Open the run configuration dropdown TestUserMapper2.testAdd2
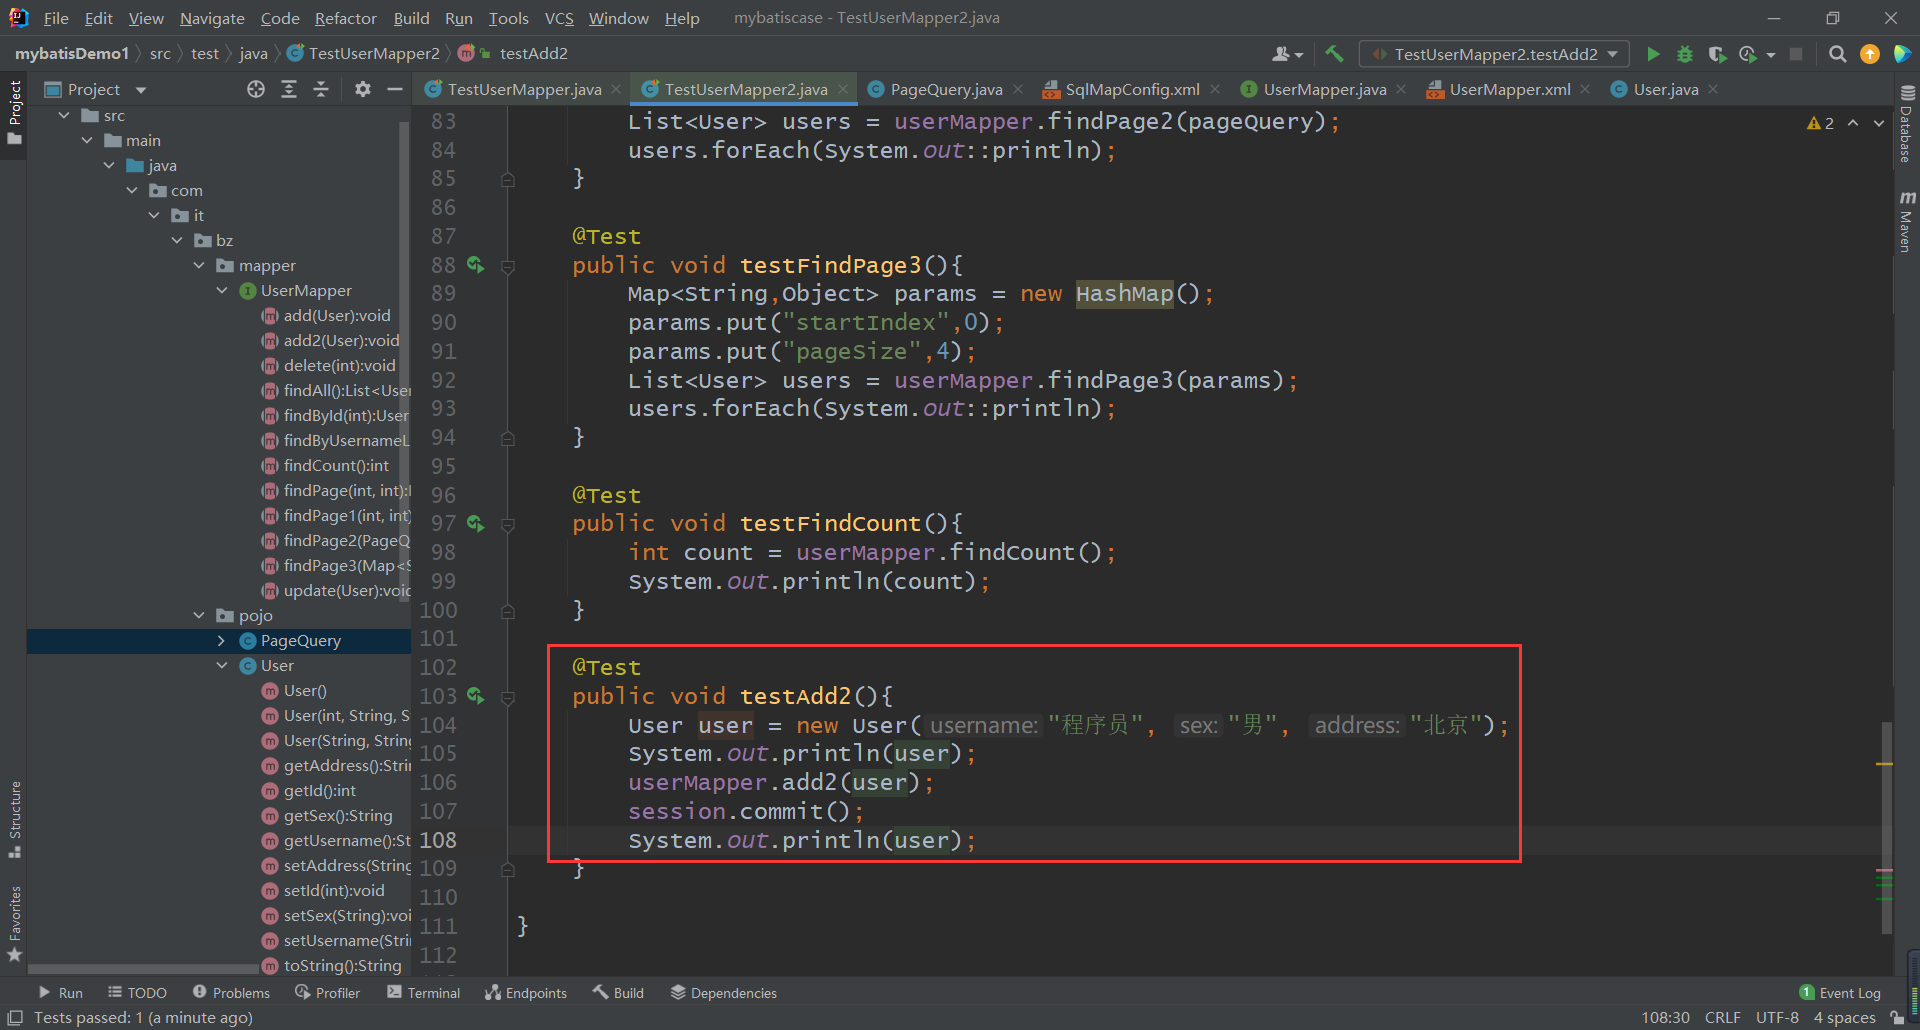The height and width of the screenshot is (1030, 1920). (x=1494, y=54)
